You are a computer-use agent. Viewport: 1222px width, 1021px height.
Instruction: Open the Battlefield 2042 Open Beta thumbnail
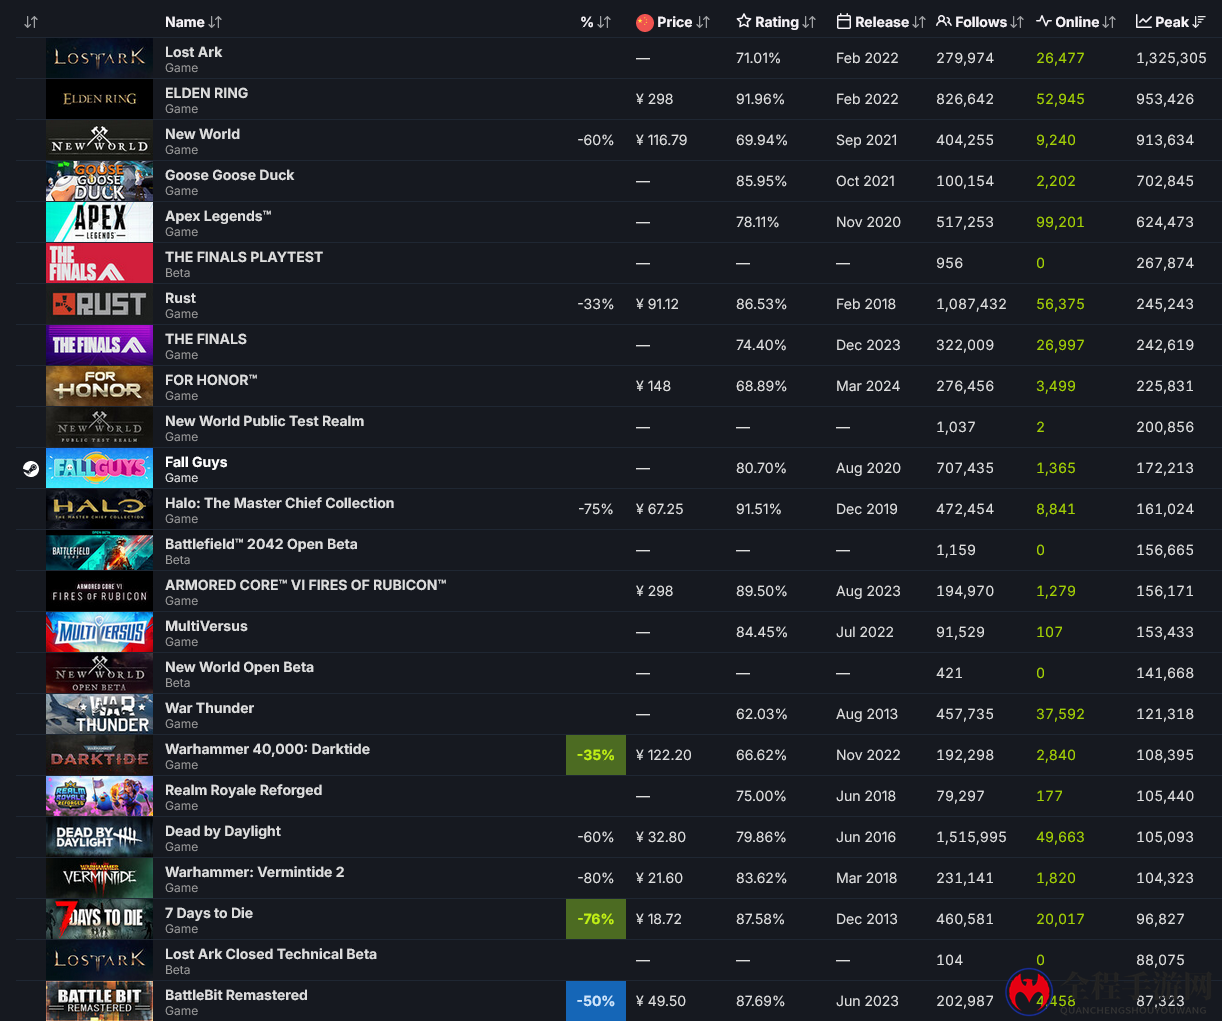tap(99, 550)
